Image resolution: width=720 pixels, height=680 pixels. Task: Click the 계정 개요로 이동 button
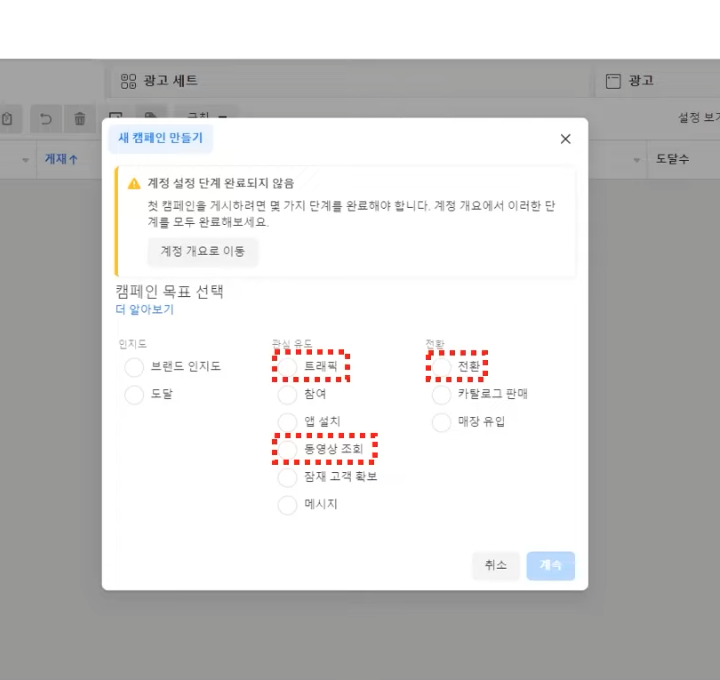(203, 251)
